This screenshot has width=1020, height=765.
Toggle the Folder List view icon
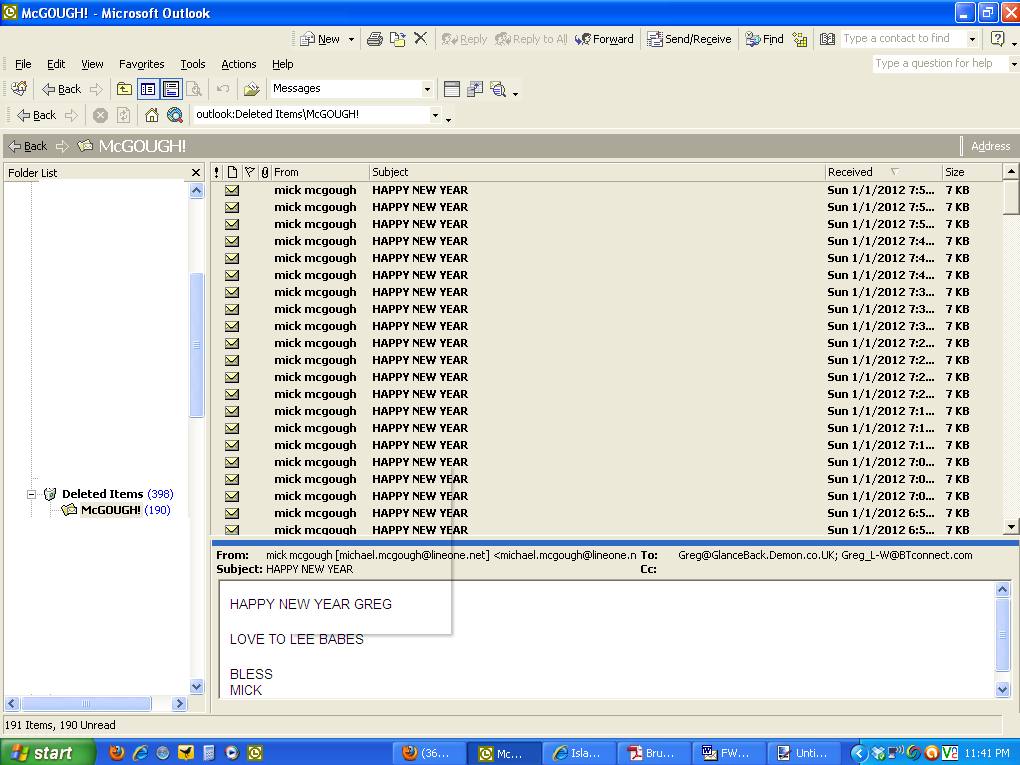click(148, 89)
